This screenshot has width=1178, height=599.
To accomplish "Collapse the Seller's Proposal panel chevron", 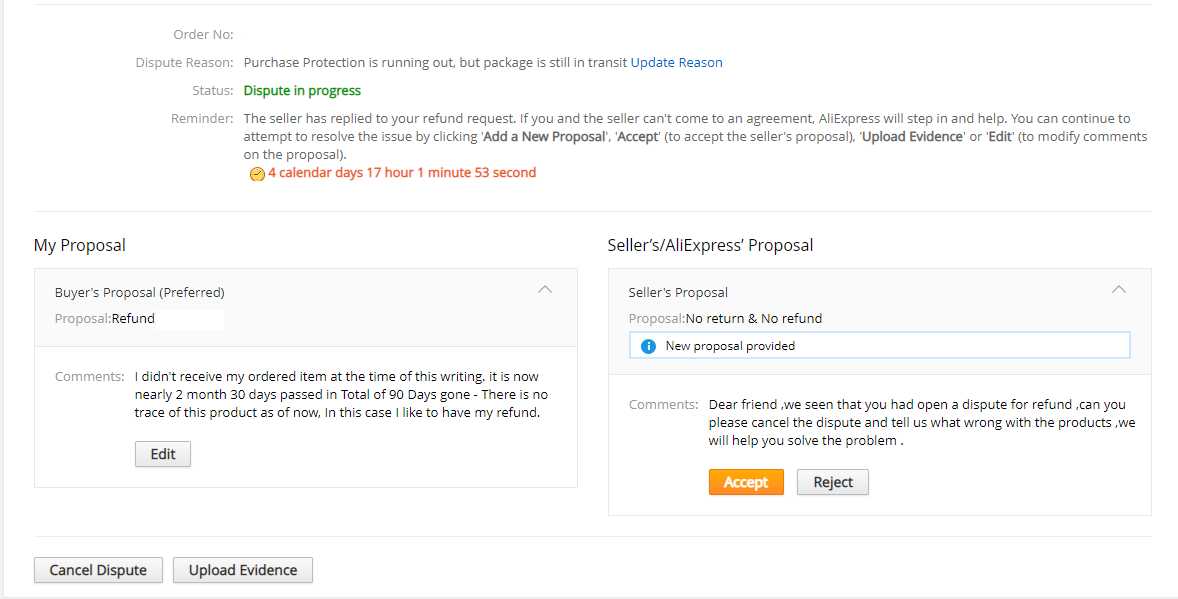I will [1119, 289].
